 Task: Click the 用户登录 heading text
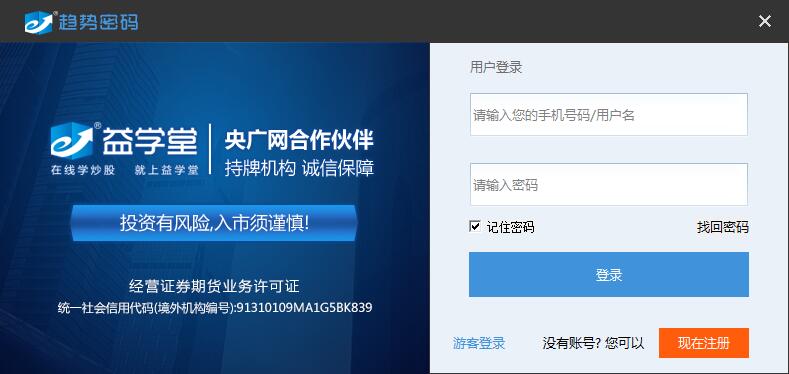pyautogui.click(x=496, y=67)
